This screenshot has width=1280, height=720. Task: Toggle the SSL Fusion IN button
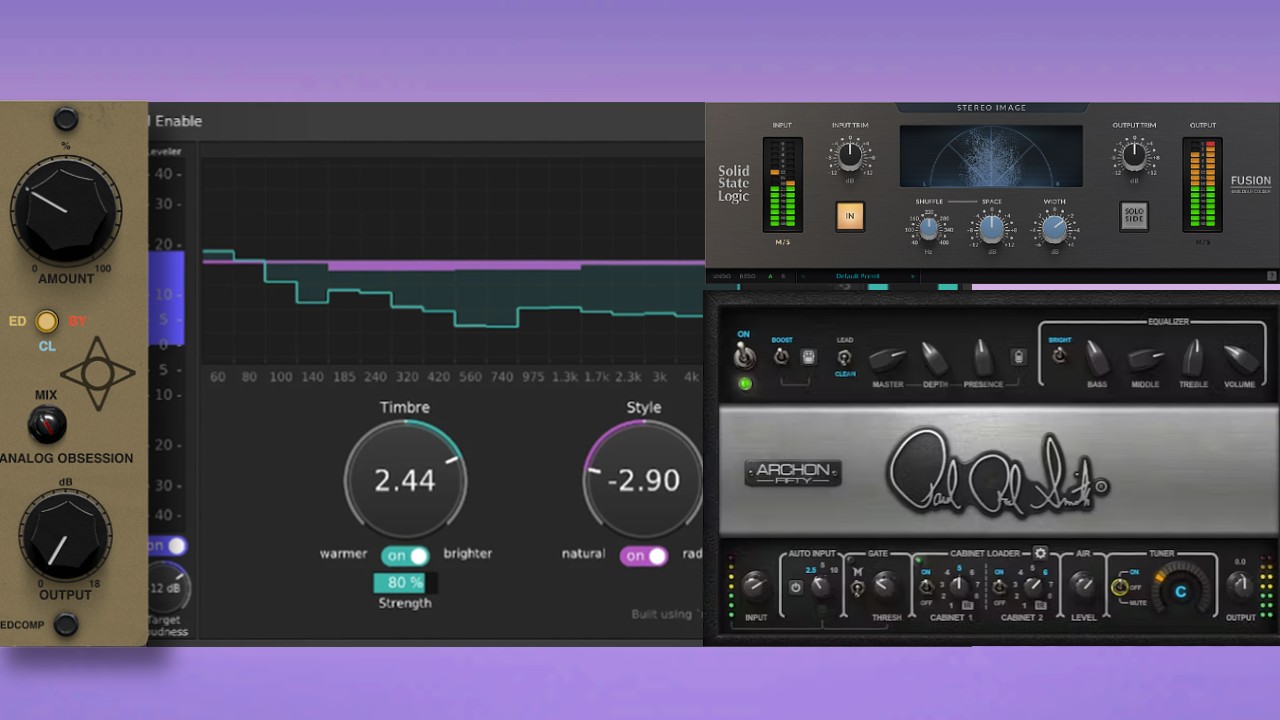pyautogui.click(x=850, y=216)
